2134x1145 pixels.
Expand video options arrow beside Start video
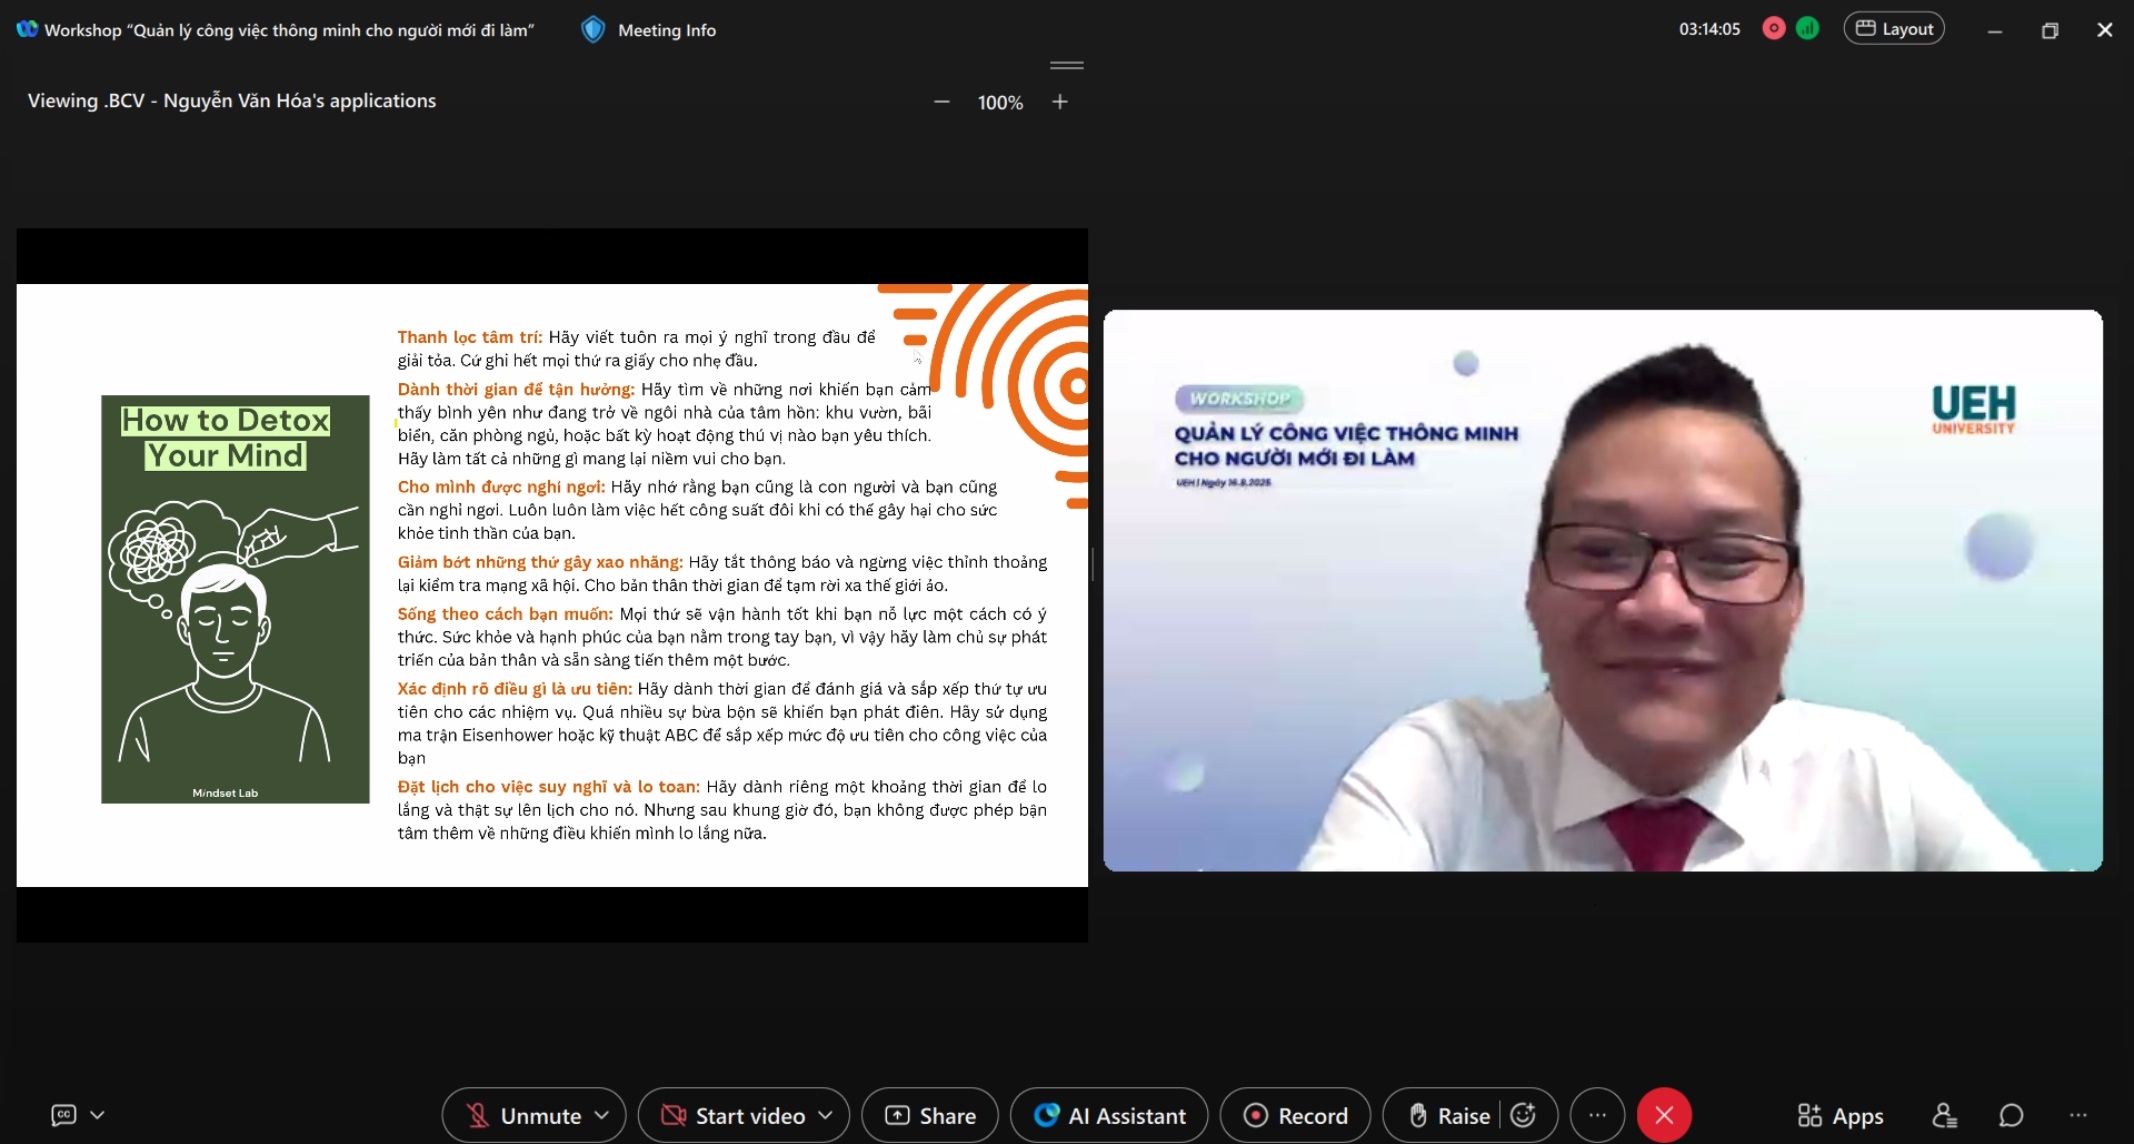[x=826, y=1116]
